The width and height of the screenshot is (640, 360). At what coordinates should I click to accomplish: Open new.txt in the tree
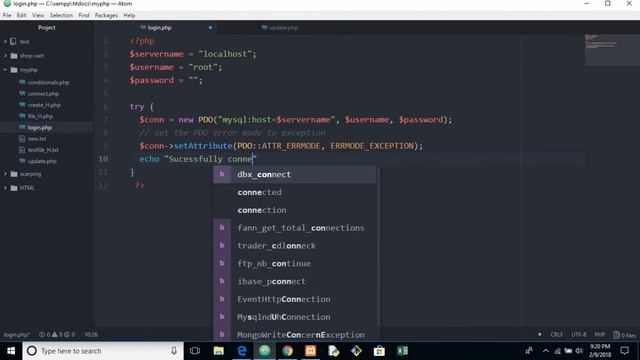pyautogui.click(x=37, y=139)
